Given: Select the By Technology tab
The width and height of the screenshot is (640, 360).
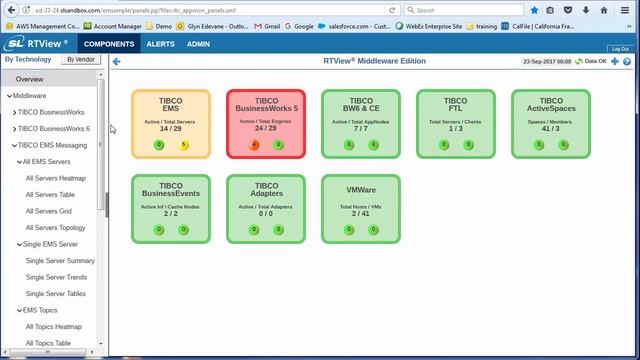Looking at the screenshot, I should coord(28,60).
